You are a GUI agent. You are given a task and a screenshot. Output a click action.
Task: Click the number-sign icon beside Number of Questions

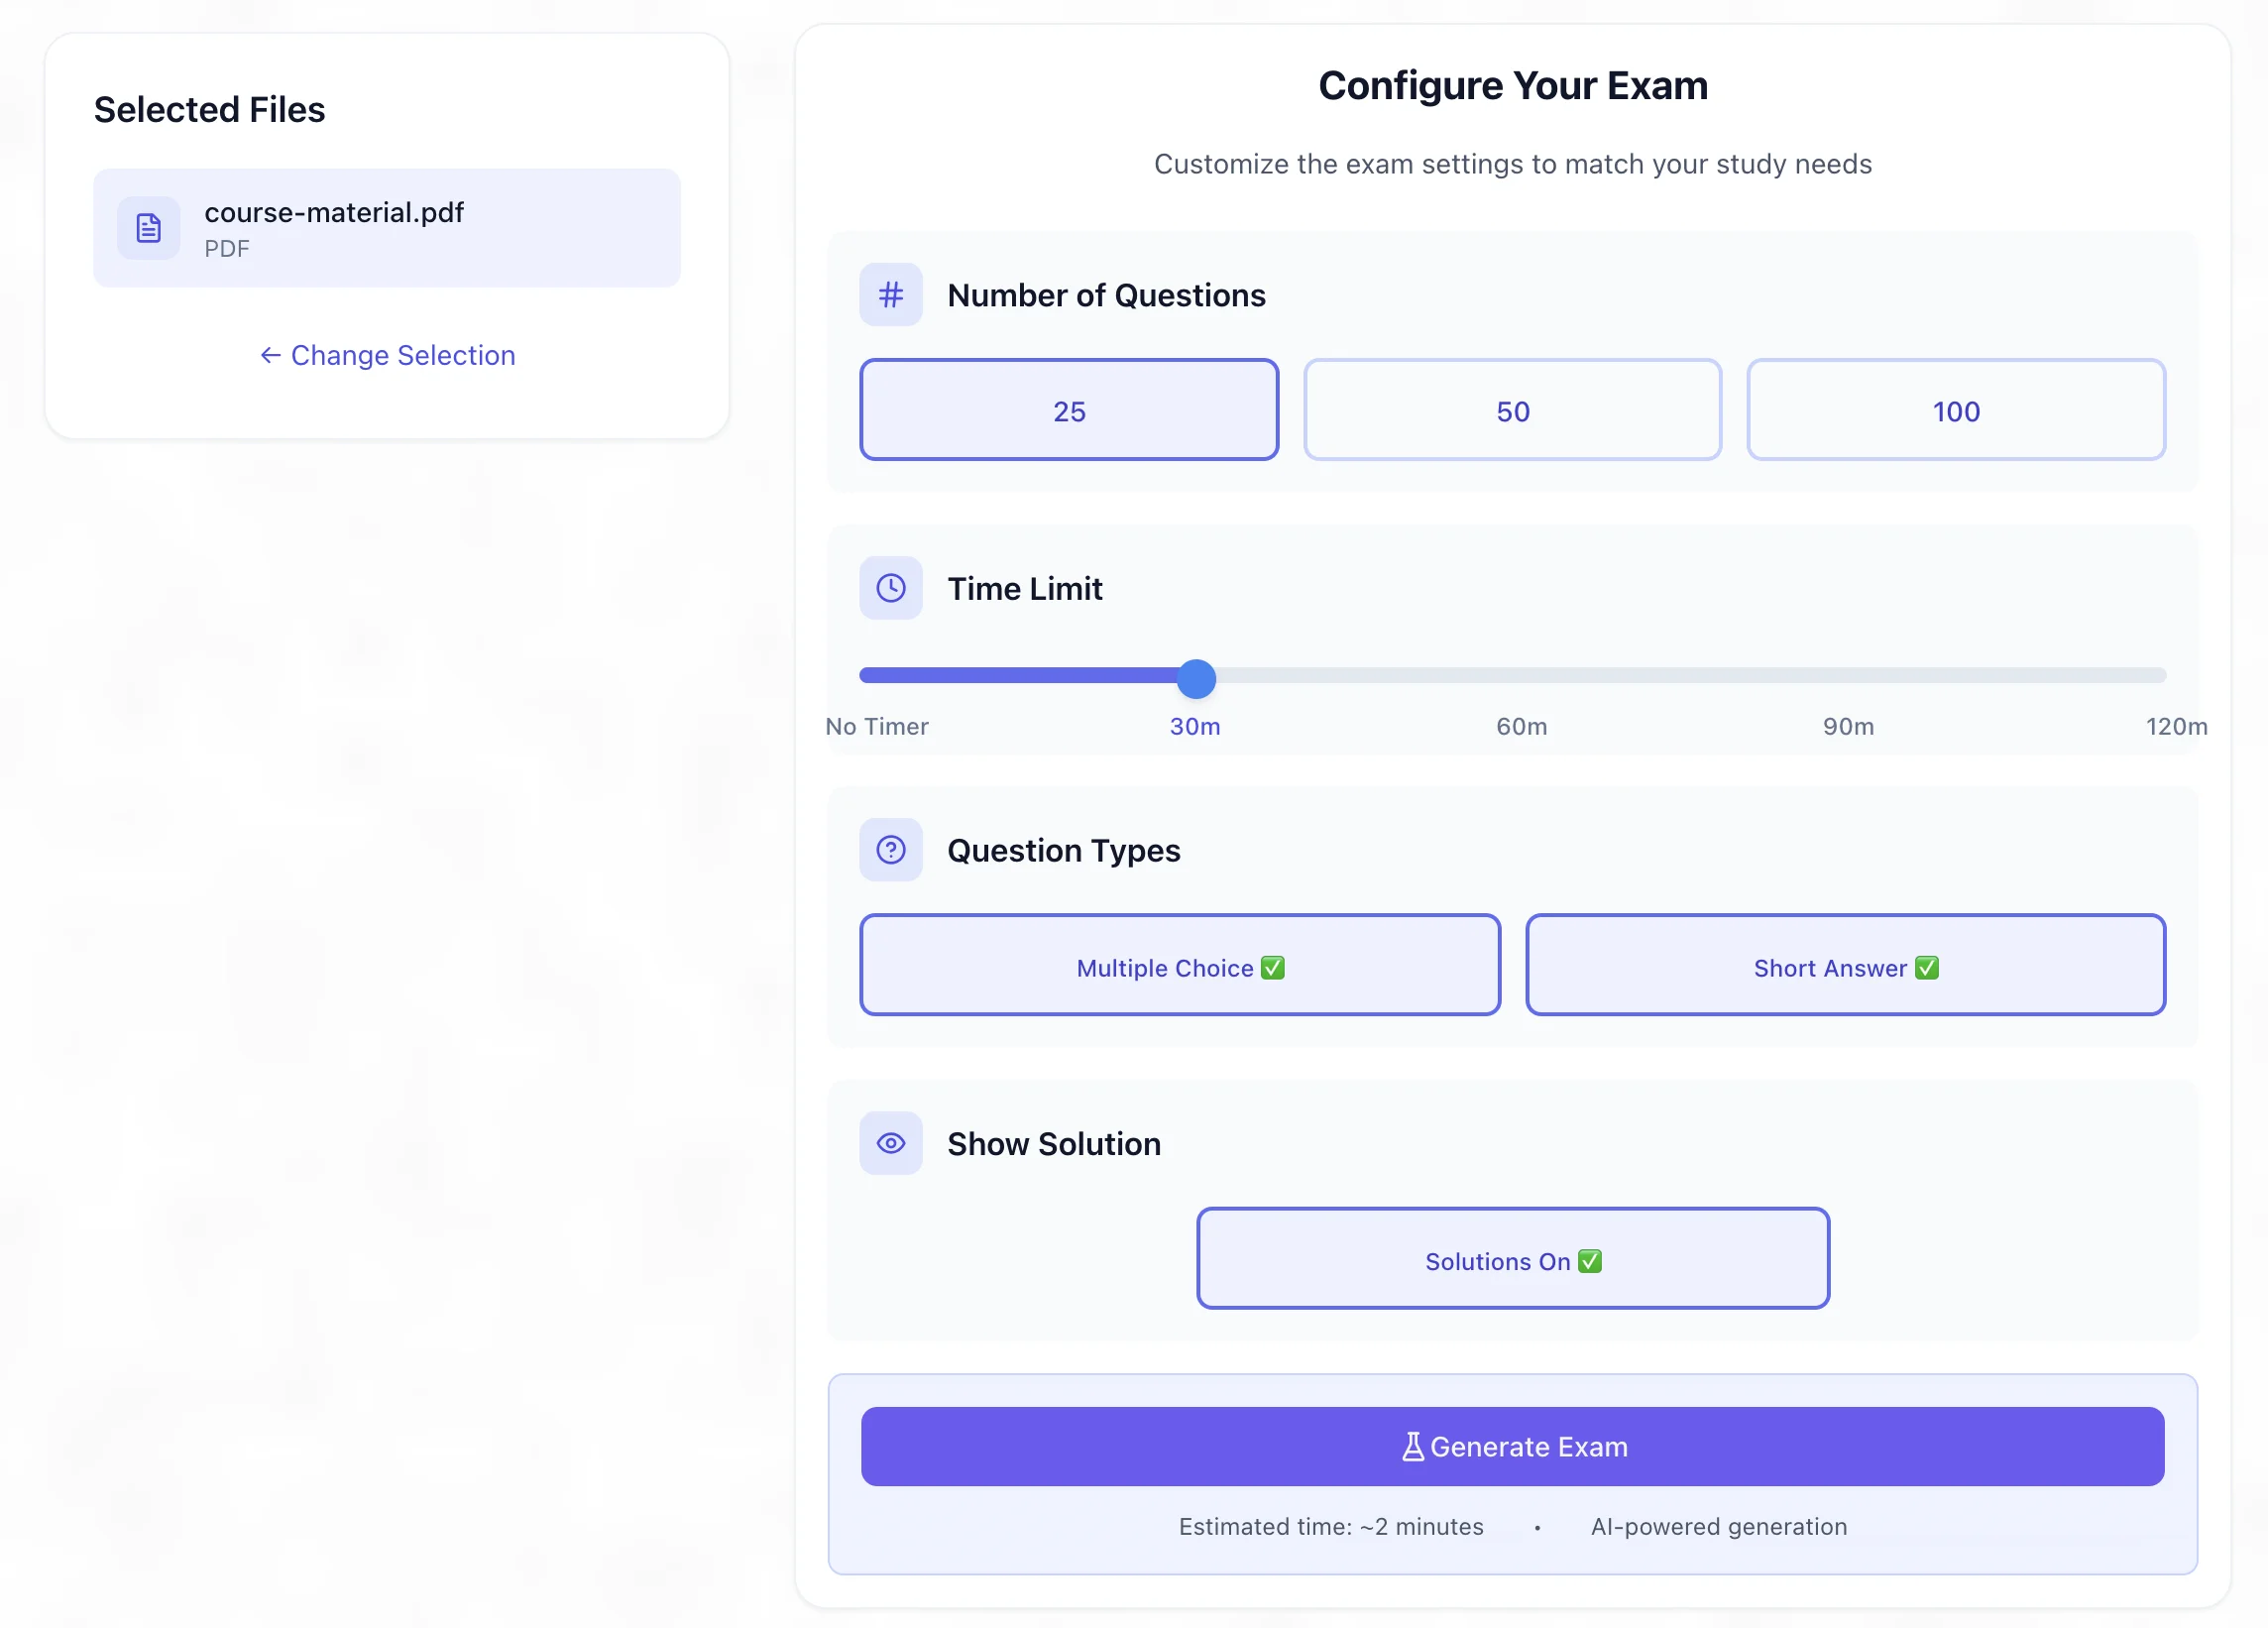(x=890, y=294)
